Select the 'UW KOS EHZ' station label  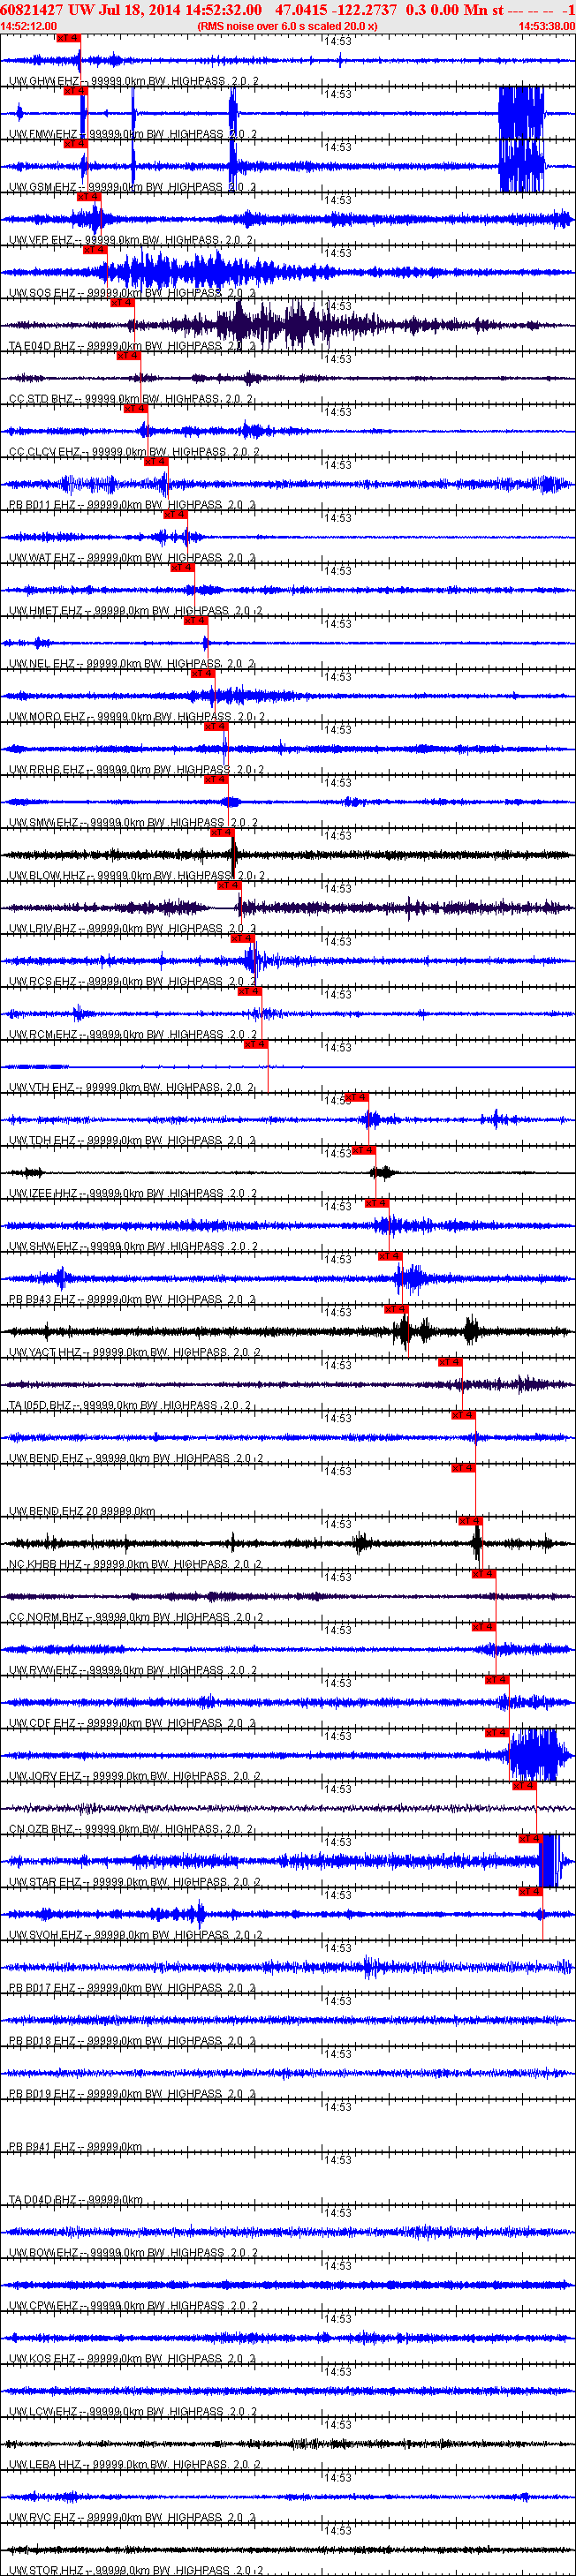[x=44, y=2360]
